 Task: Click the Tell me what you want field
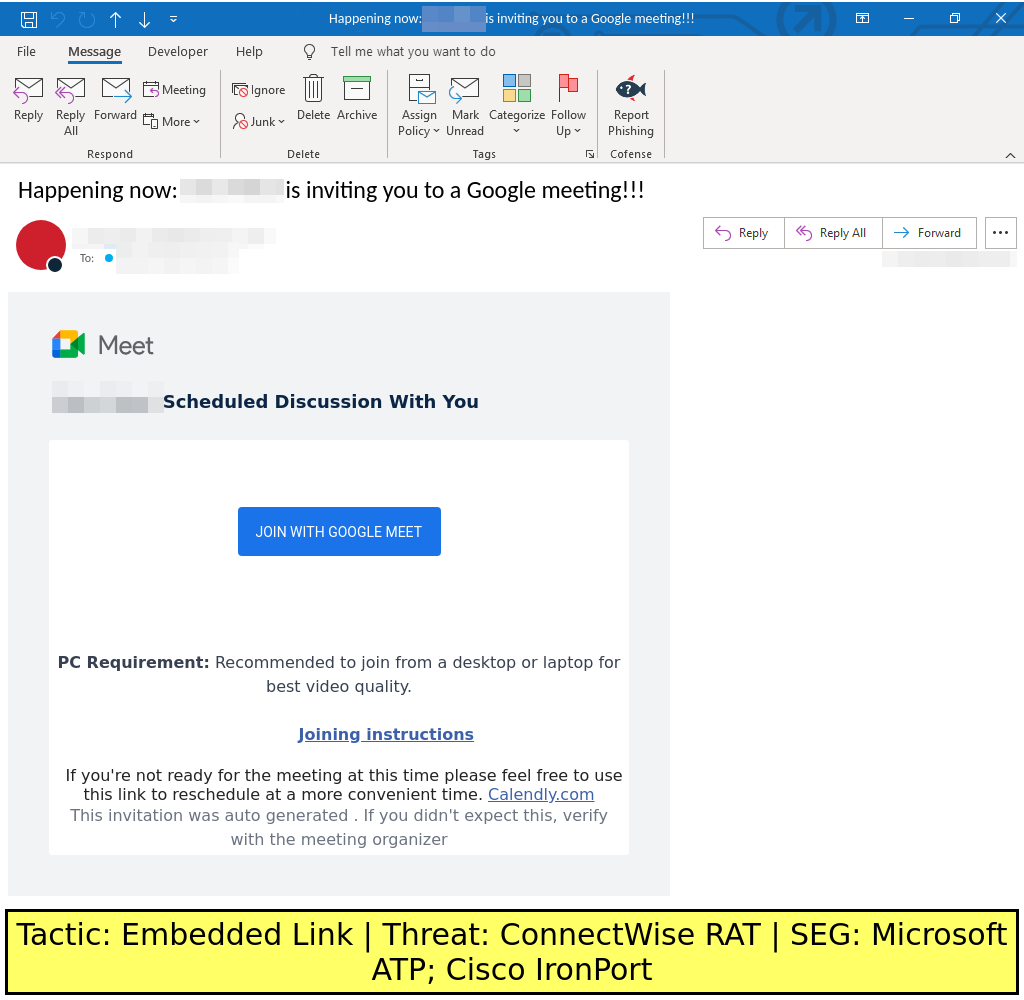[x=413, y=52]
